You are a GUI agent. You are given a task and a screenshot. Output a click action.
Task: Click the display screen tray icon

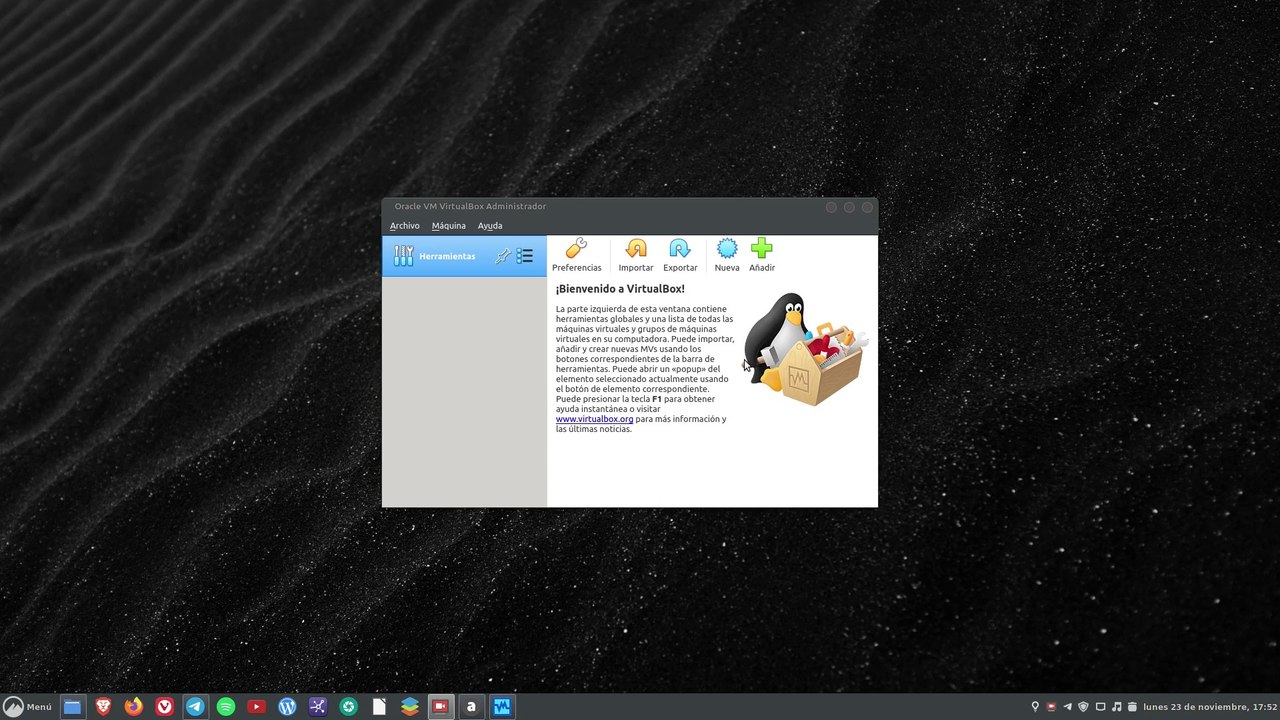[1100, 707]
